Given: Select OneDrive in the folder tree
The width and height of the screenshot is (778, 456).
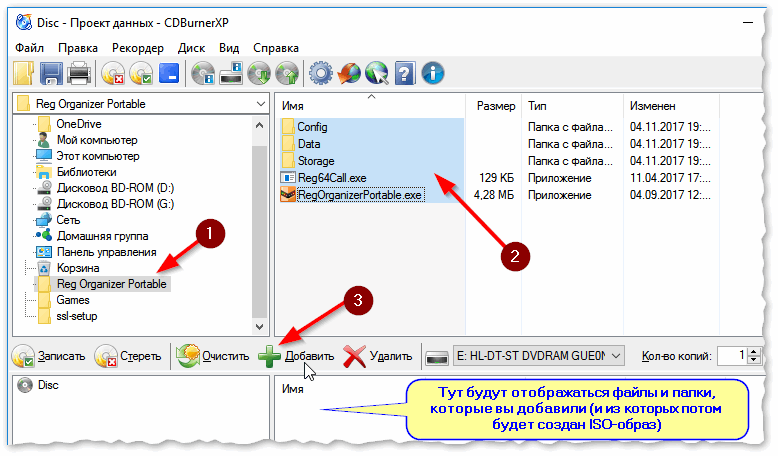Looking at the screenshot, I should 78,124.
